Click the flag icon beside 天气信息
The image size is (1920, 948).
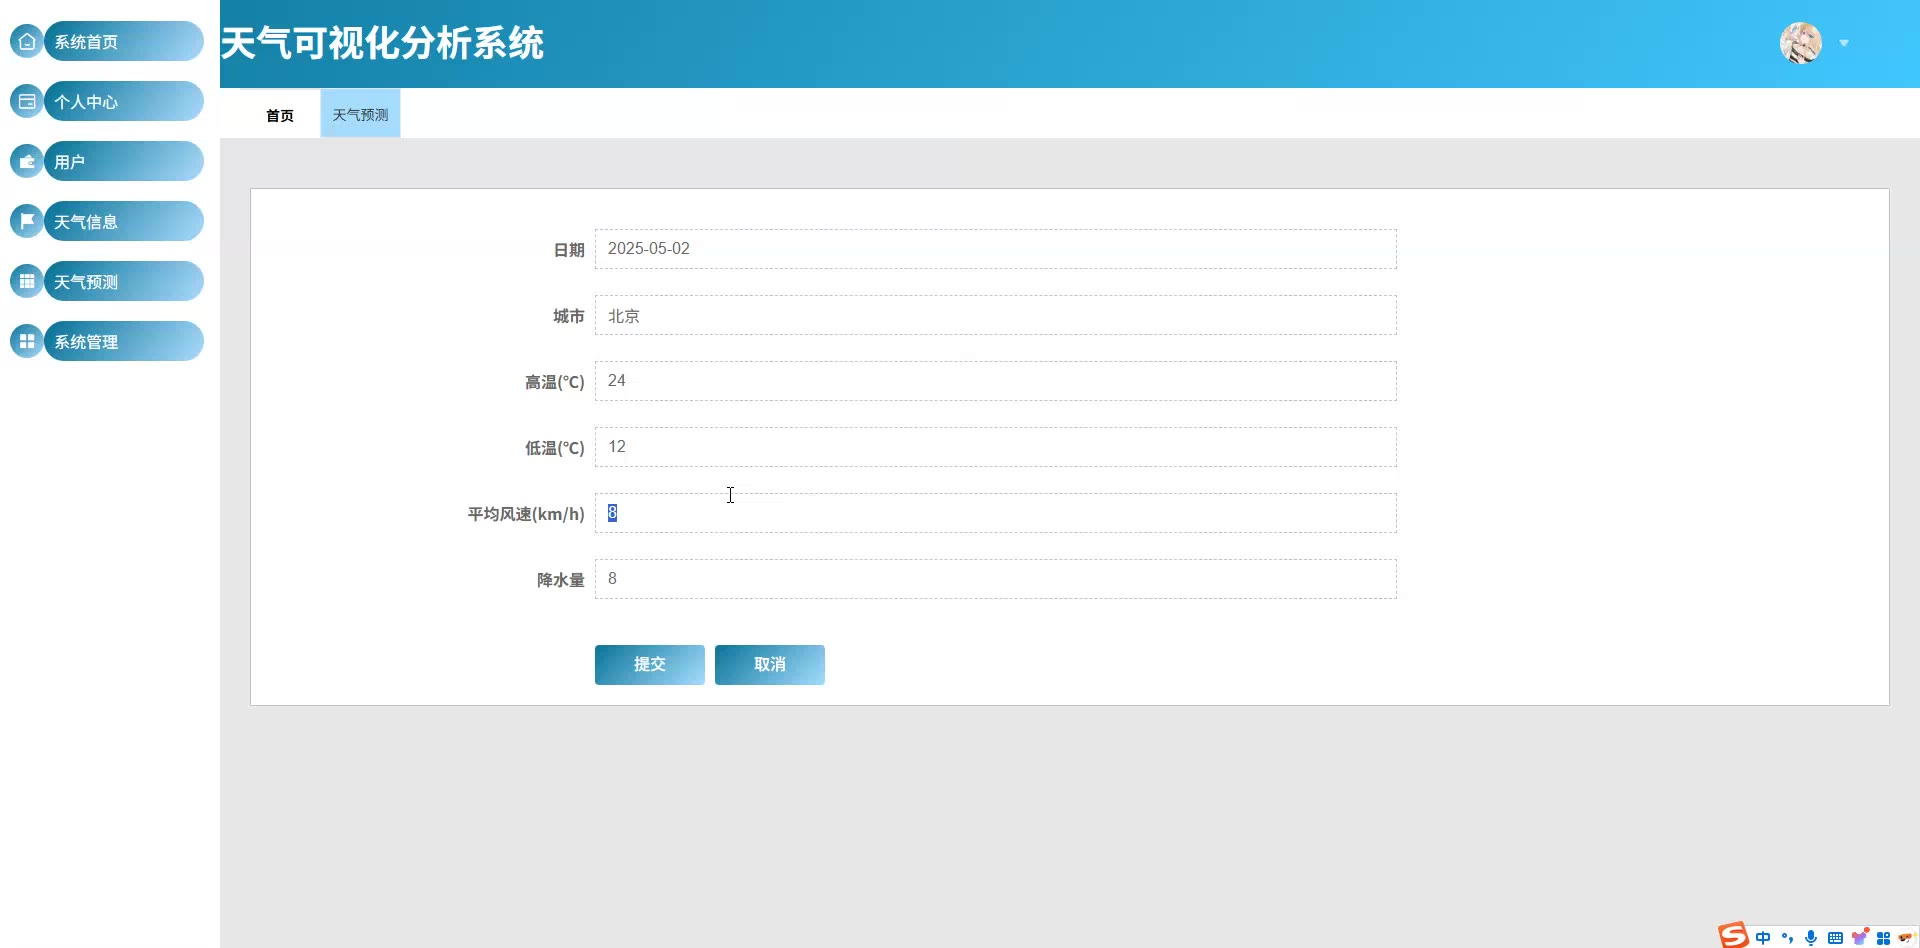[x=27, y=221]
